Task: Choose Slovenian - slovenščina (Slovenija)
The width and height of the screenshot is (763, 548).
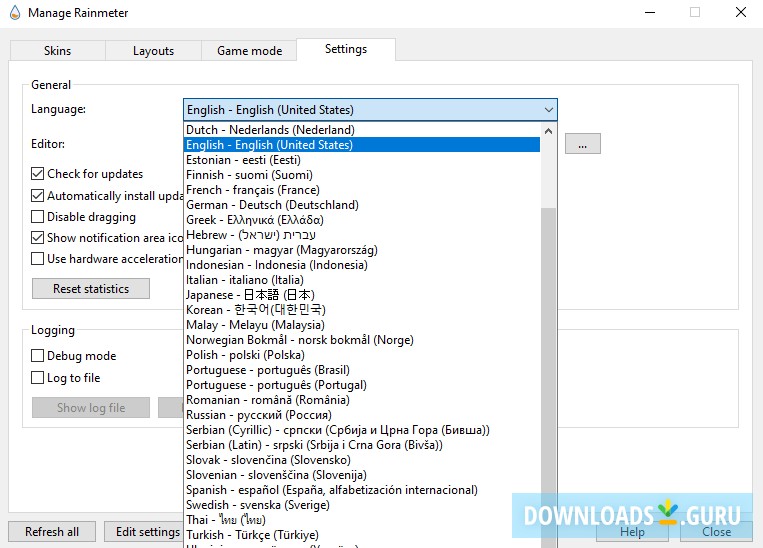Action: [363, 475]
